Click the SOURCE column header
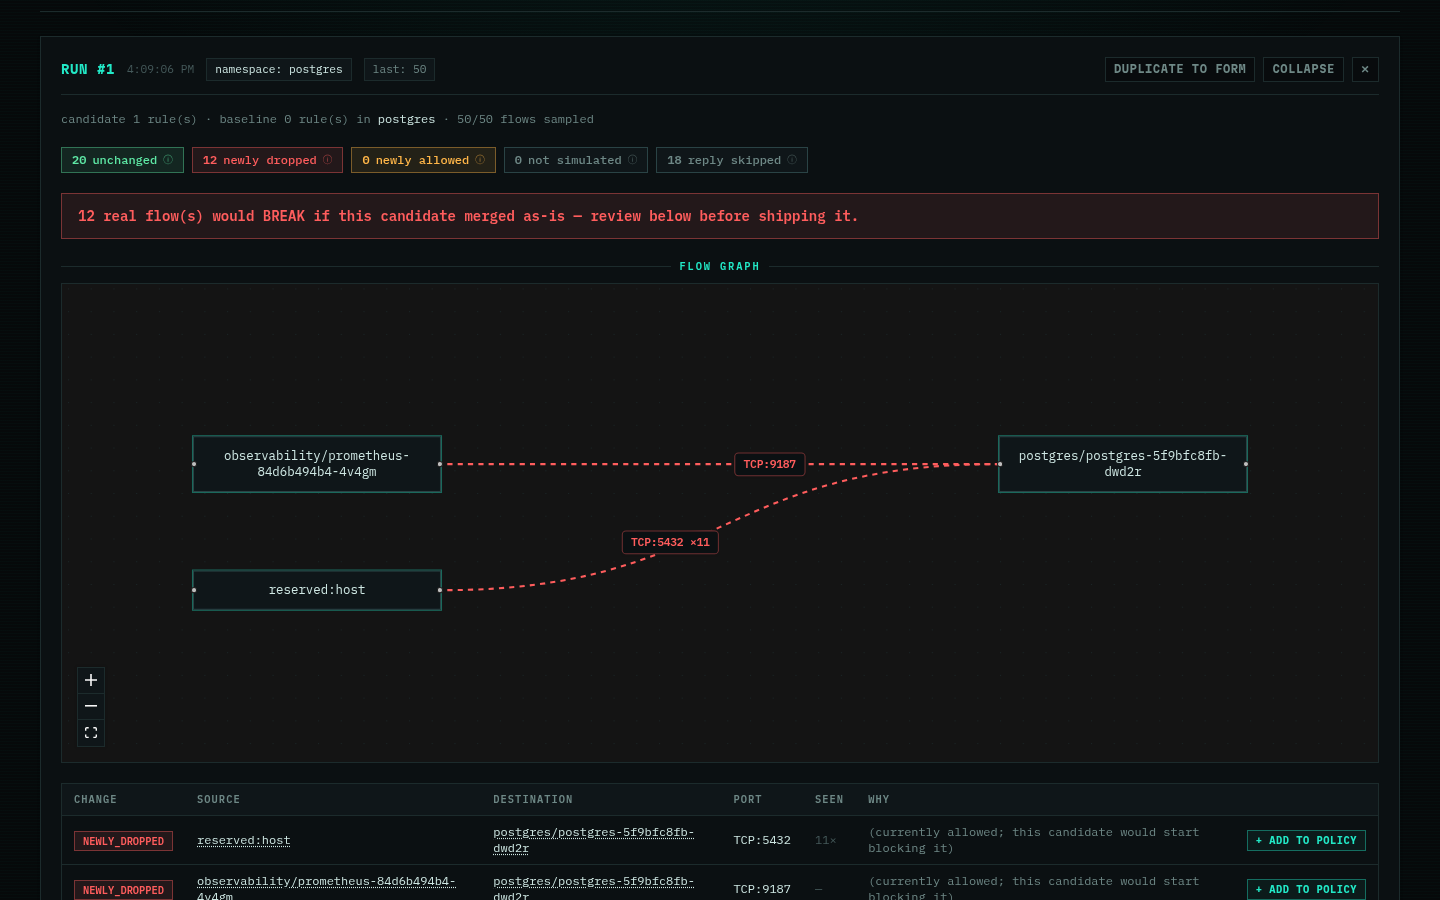The height and width of the screenshot is (900, 1440). point(219,800)
